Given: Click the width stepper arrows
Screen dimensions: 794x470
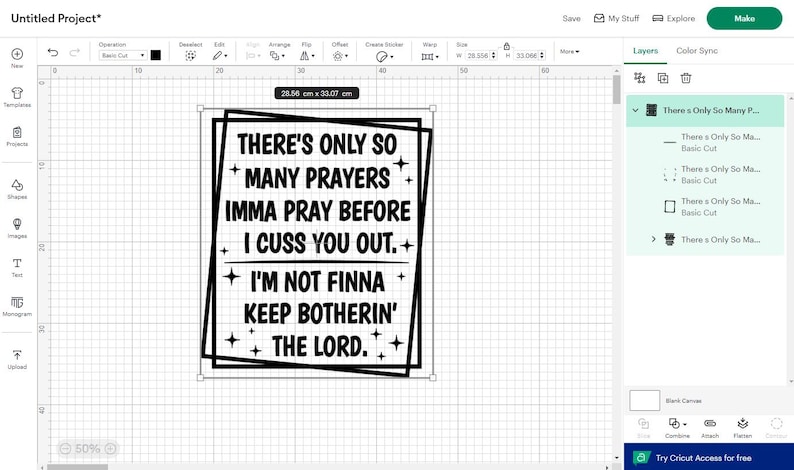Looking at the screenshot, I should click(x=494, y=56).
